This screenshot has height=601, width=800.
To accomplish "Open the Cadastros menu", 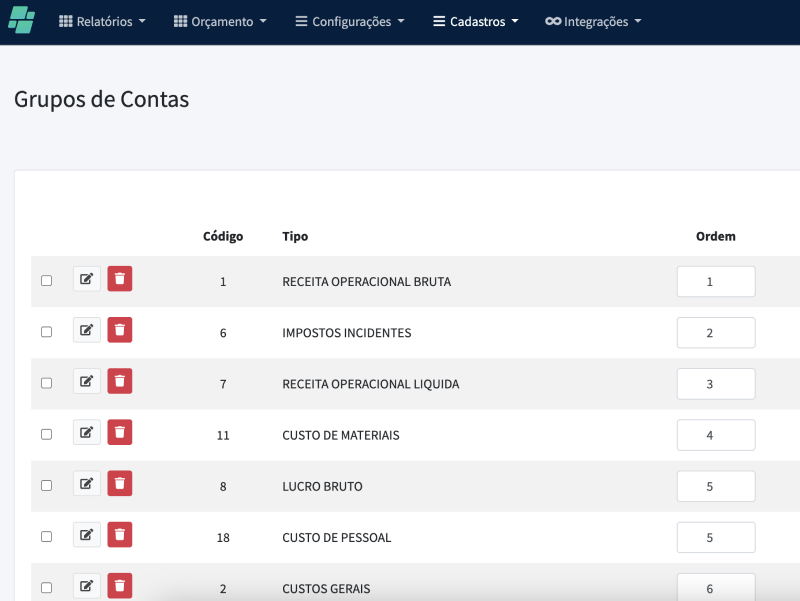I will [476, 21].
